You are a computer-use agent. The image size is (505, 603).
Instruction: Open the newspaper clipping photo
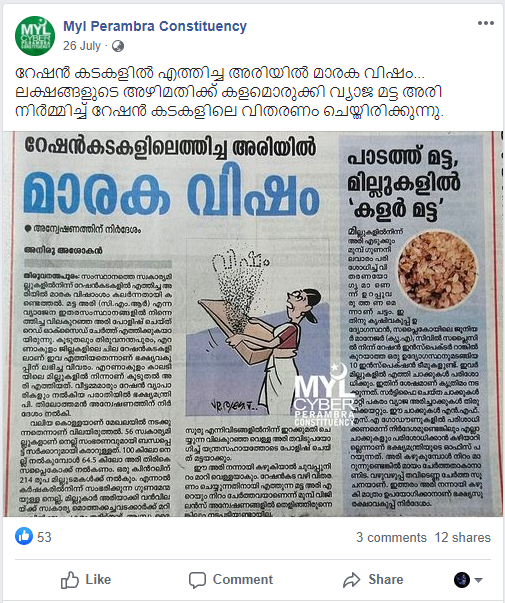pos(253,324)
